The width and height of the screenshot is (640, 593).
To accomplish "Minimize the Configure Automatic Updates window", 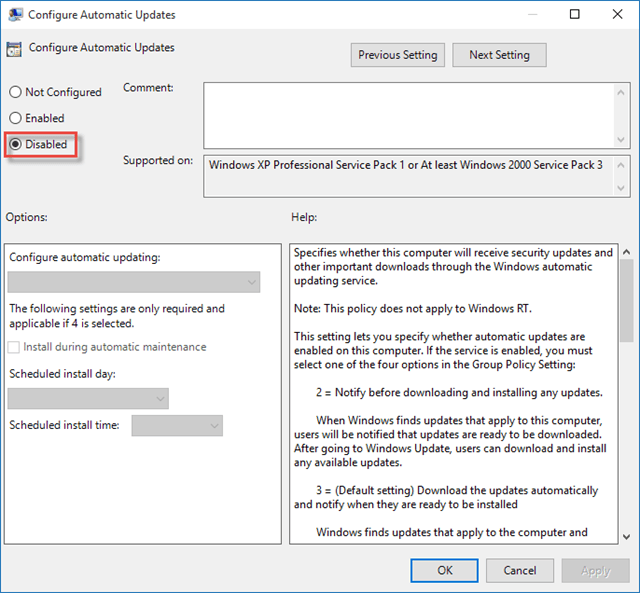I will pyautogui.click(x=532, y=14).
